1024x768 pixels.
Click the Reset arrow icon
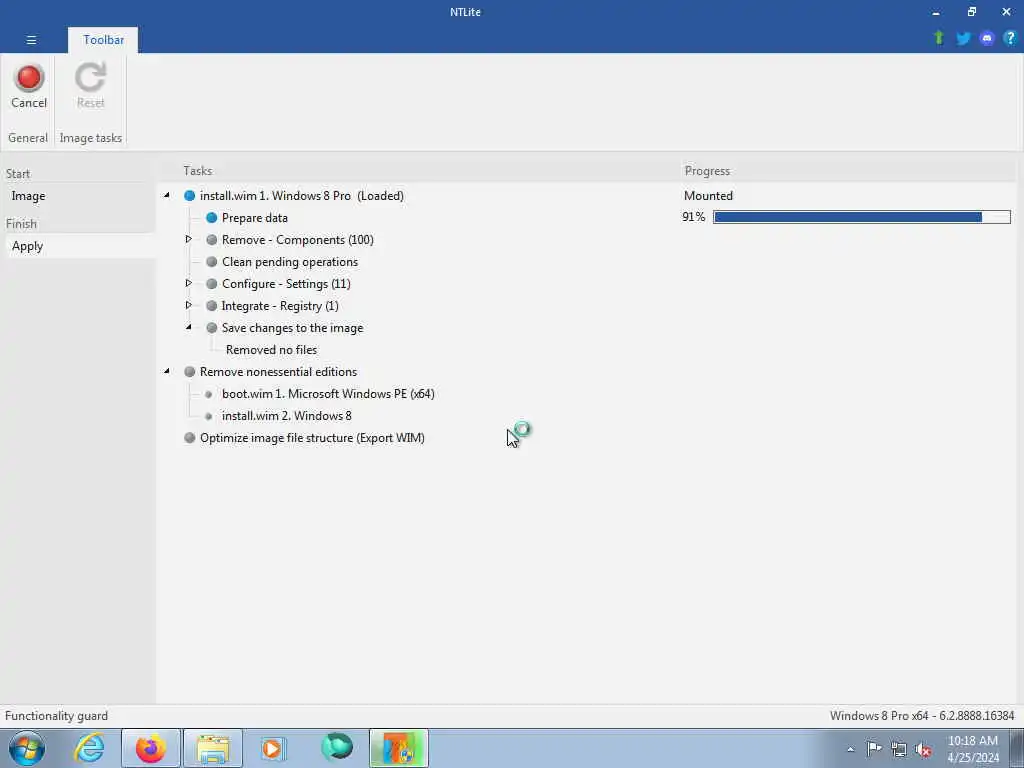tap(90, 78)
